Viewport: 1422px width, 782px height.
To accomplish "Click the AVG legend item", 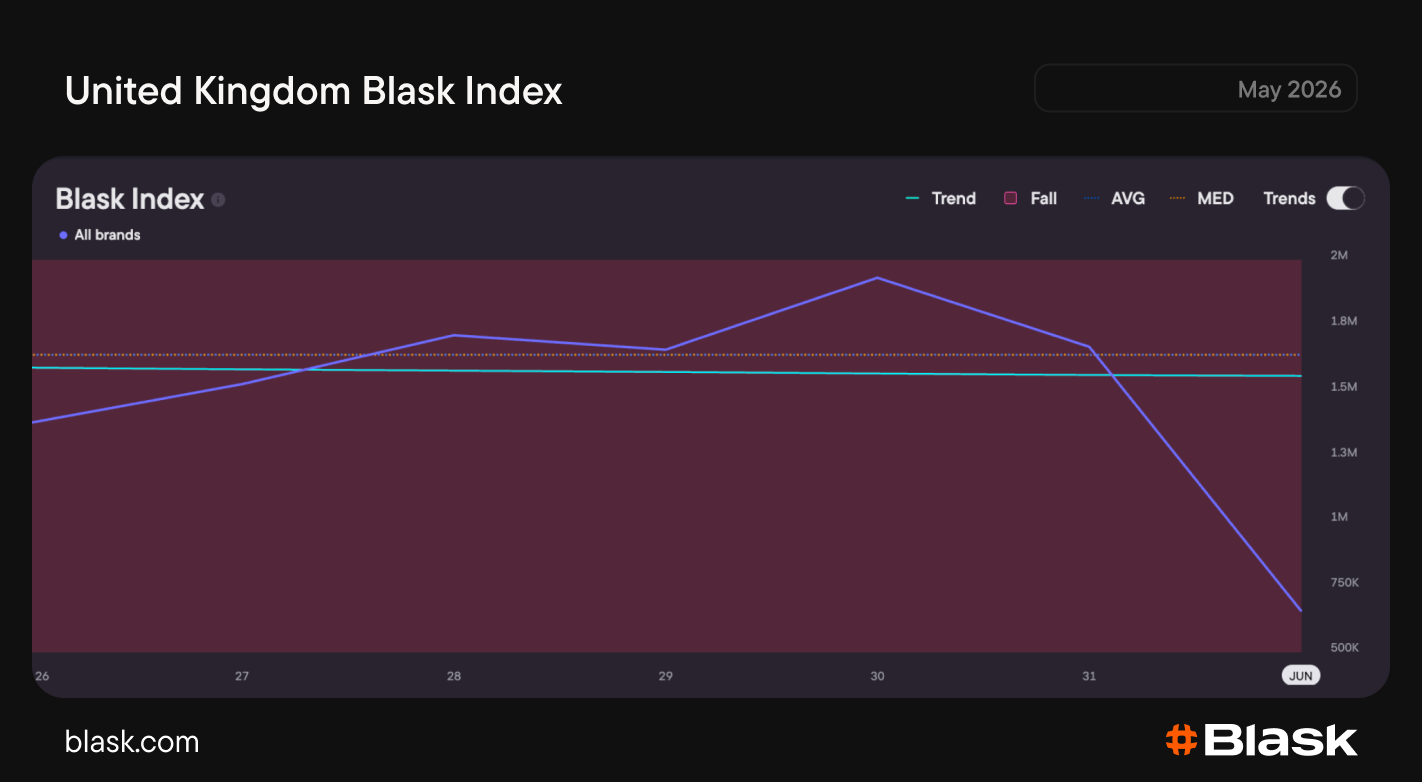I will click(1114, 198).
